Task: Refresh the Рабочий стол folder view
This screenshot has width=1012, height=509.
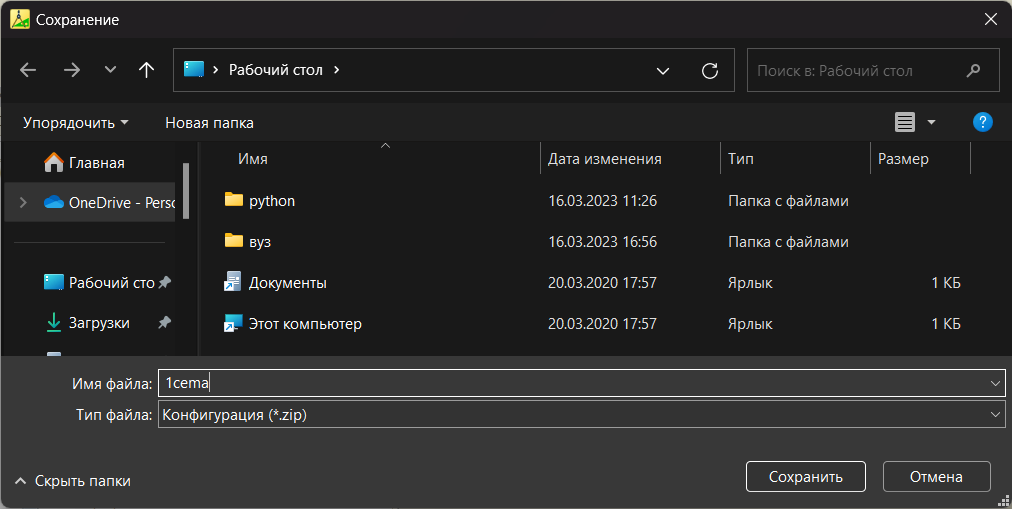Action: click(710, 70)
